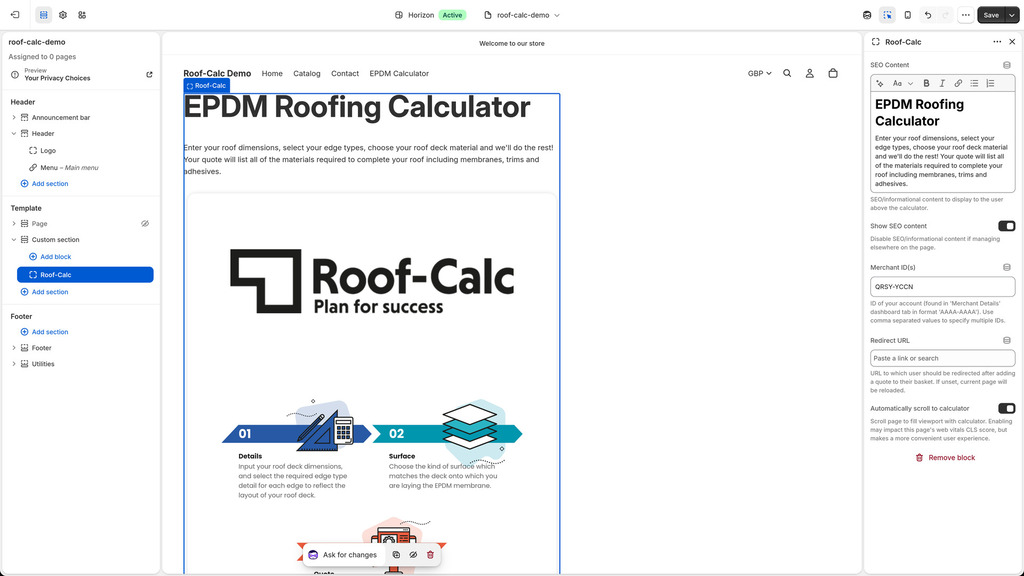Insert a link in SEO Content editor
Screen dimensions: 1024x576
click(x=958, y=83)
